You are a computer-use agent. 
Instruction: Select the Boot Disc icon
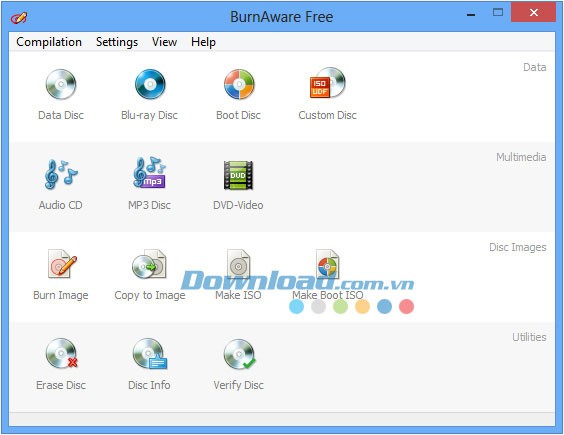click(239, 85)
